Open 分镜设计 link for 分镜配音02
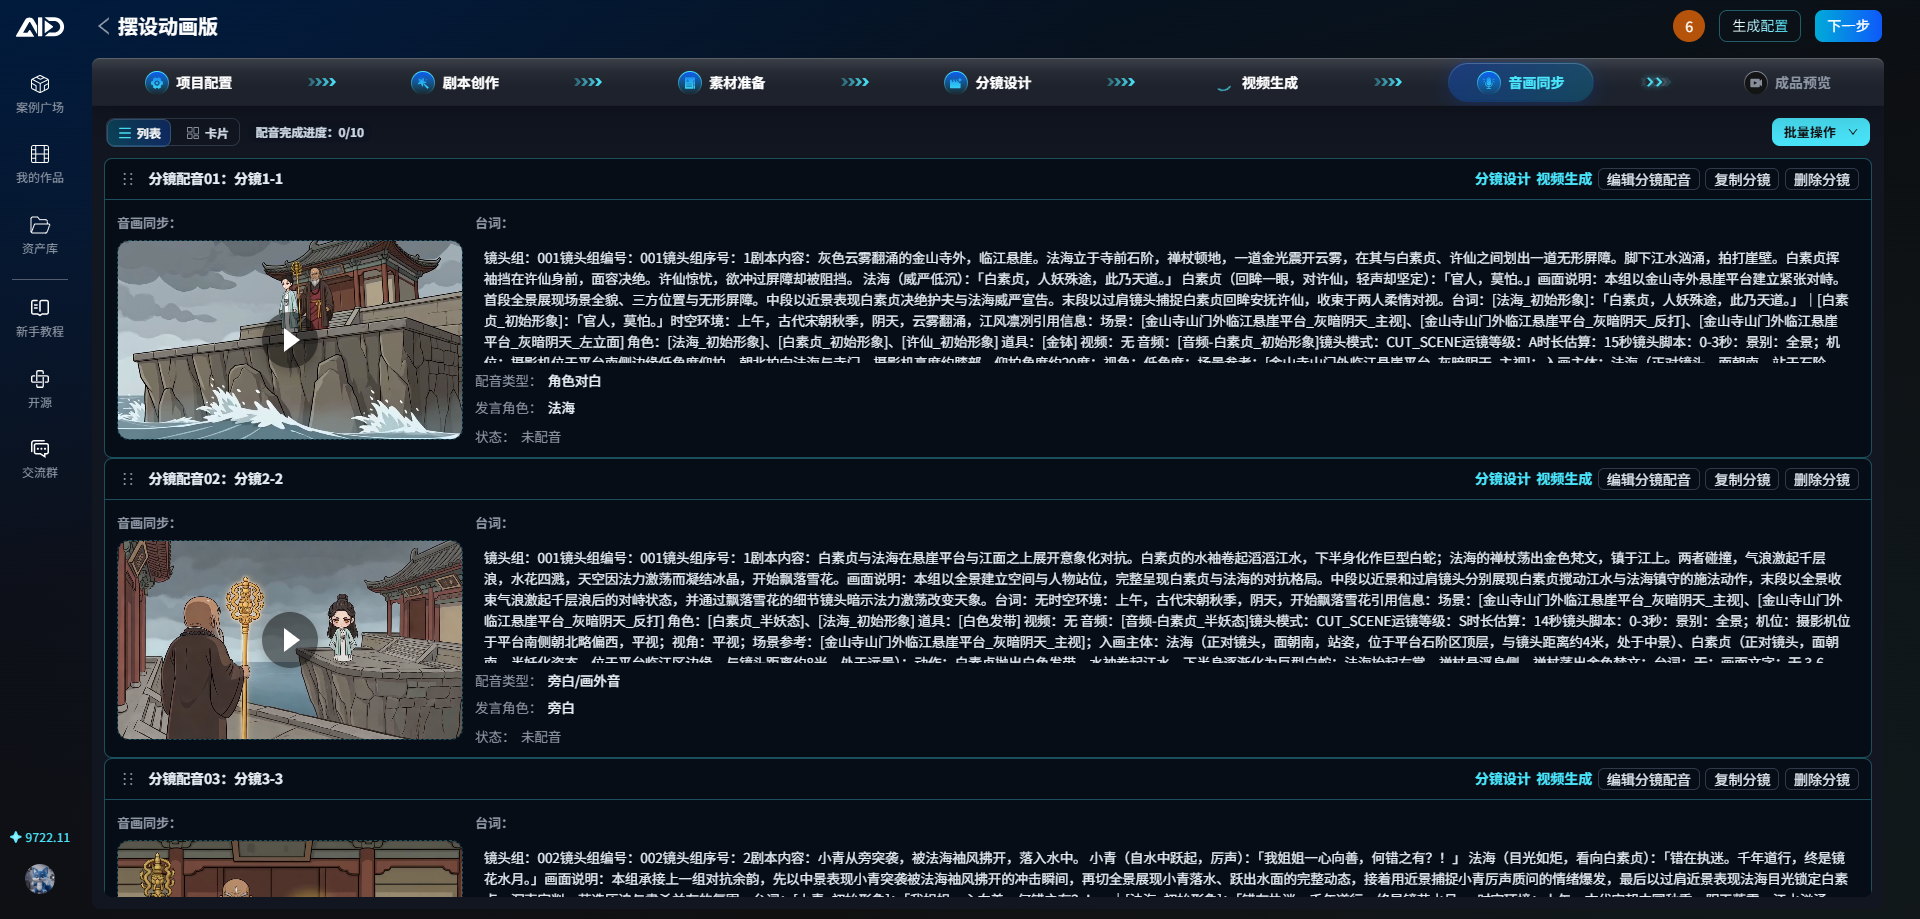 coord(1502,479)
